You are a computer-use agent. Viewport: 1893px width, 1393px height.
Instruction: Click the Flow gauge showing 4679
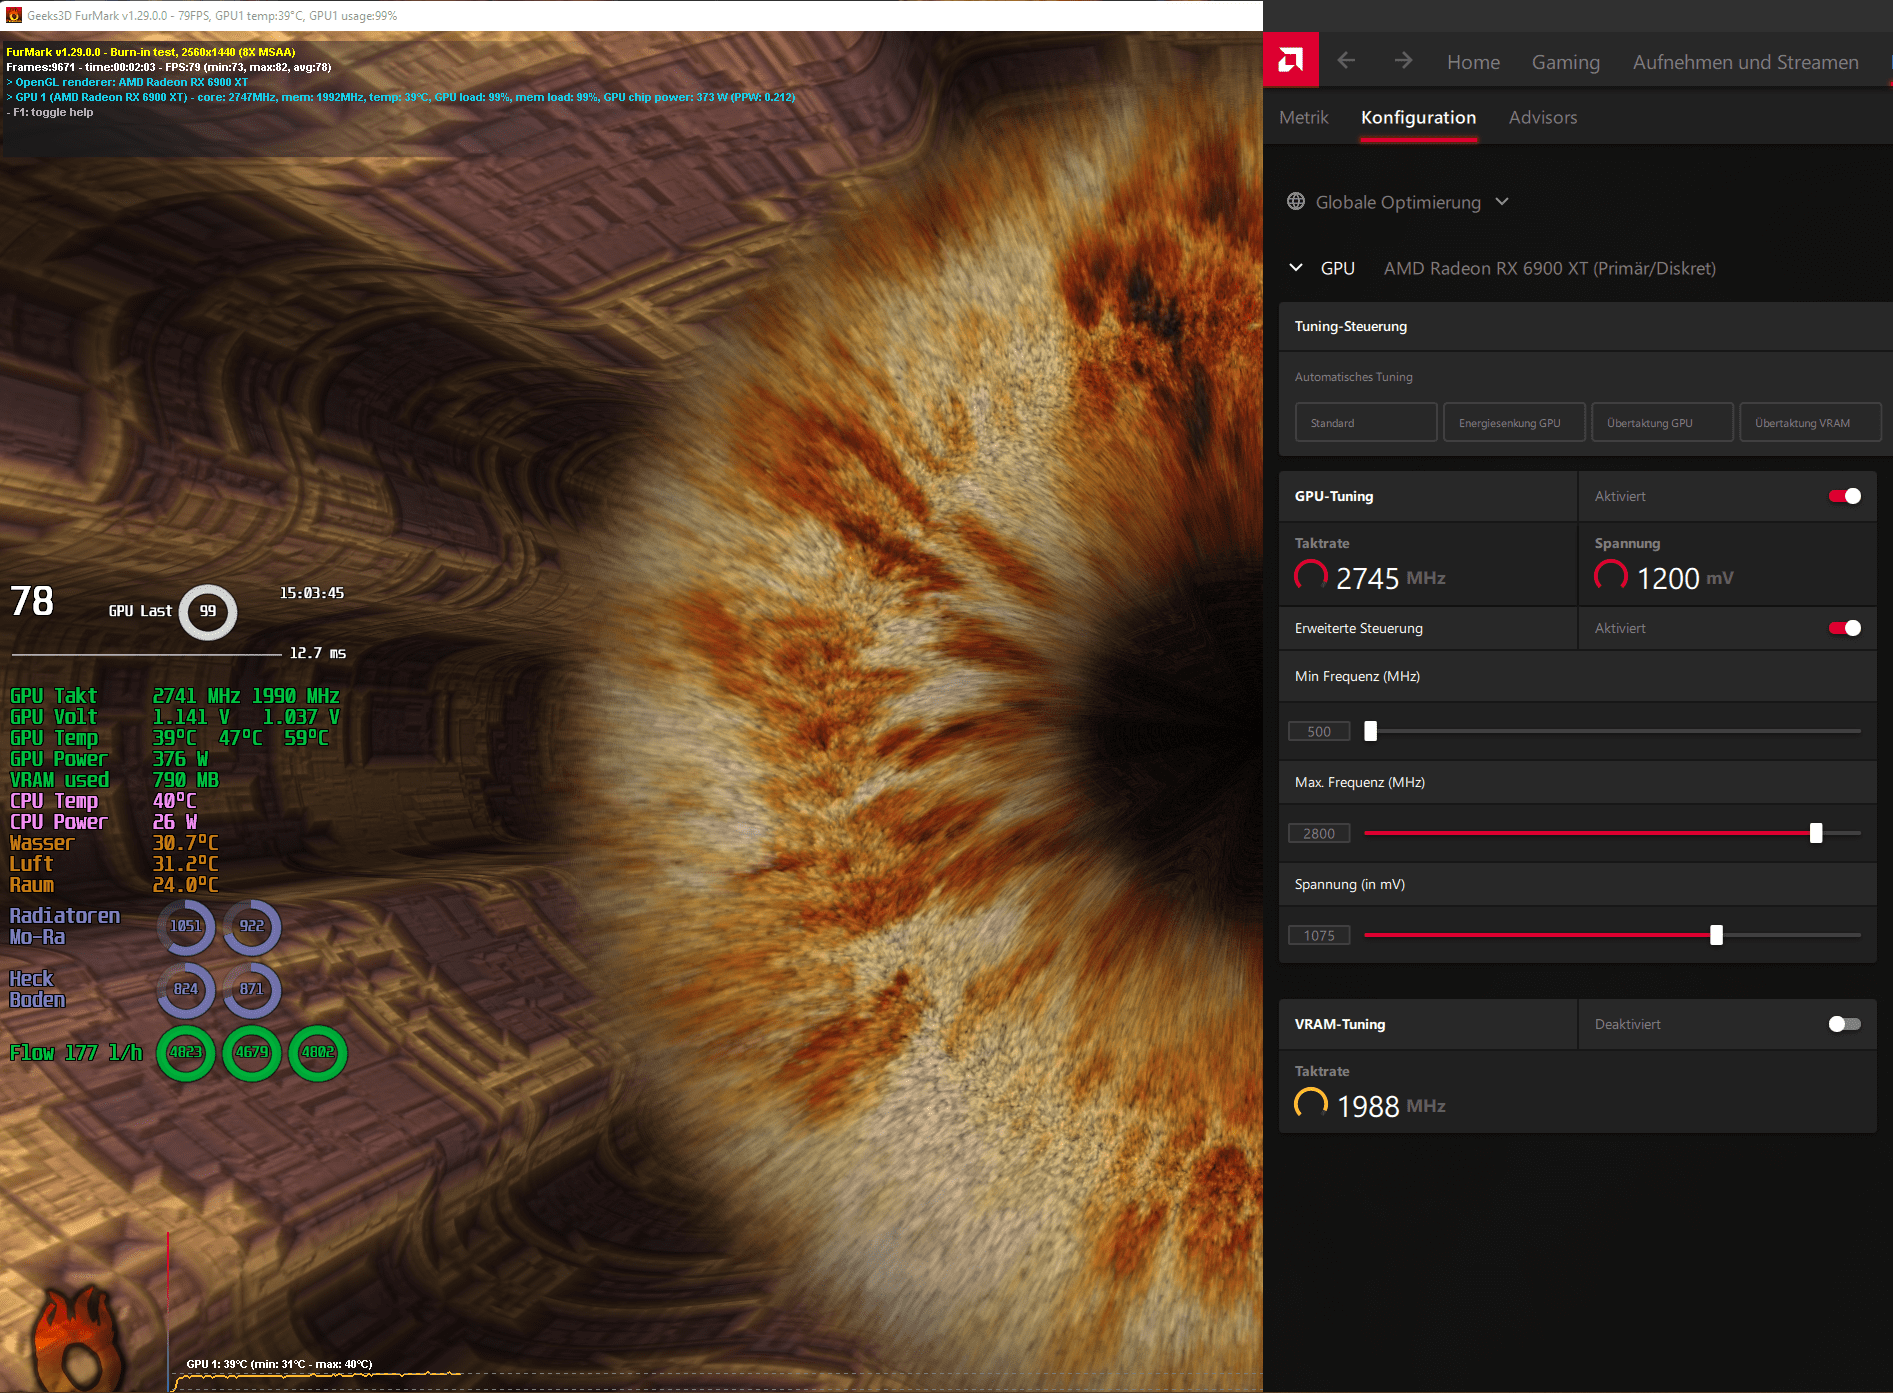(252, 1052)
